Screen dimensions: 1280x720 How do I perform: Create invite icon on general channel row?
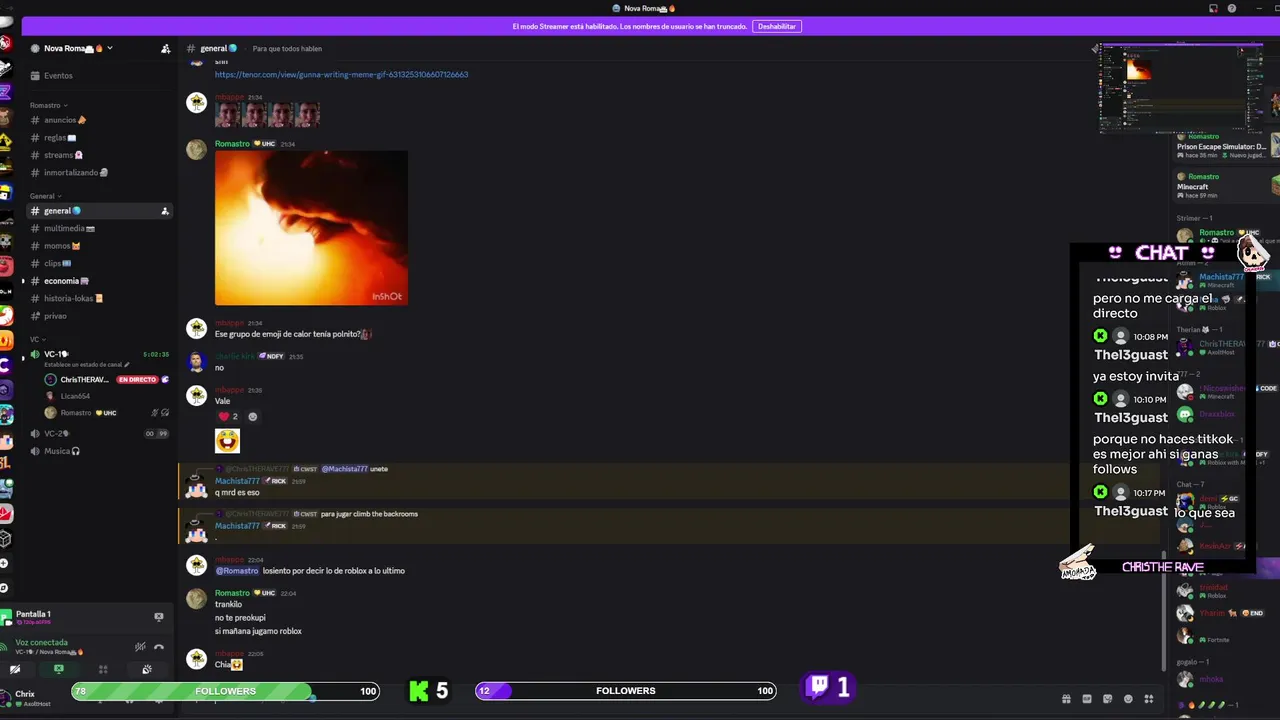click(x=165, y=211)
